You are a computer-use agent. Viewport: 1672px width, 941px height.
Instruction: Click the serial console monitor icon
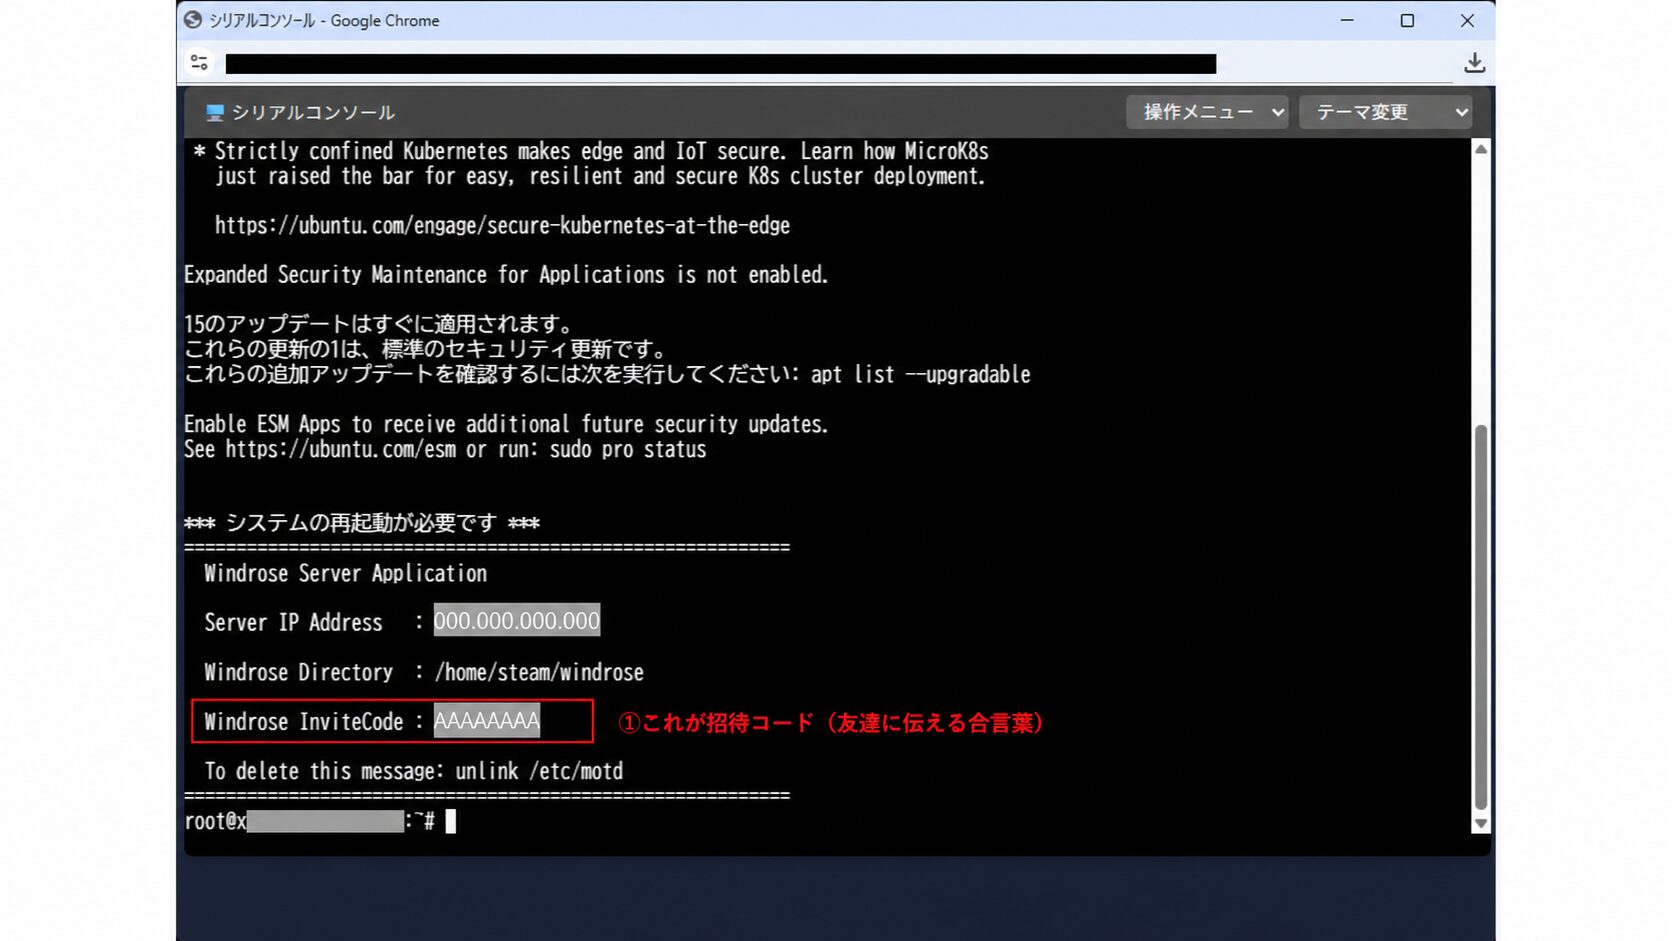pyautogui.click(x=214, y=113)
